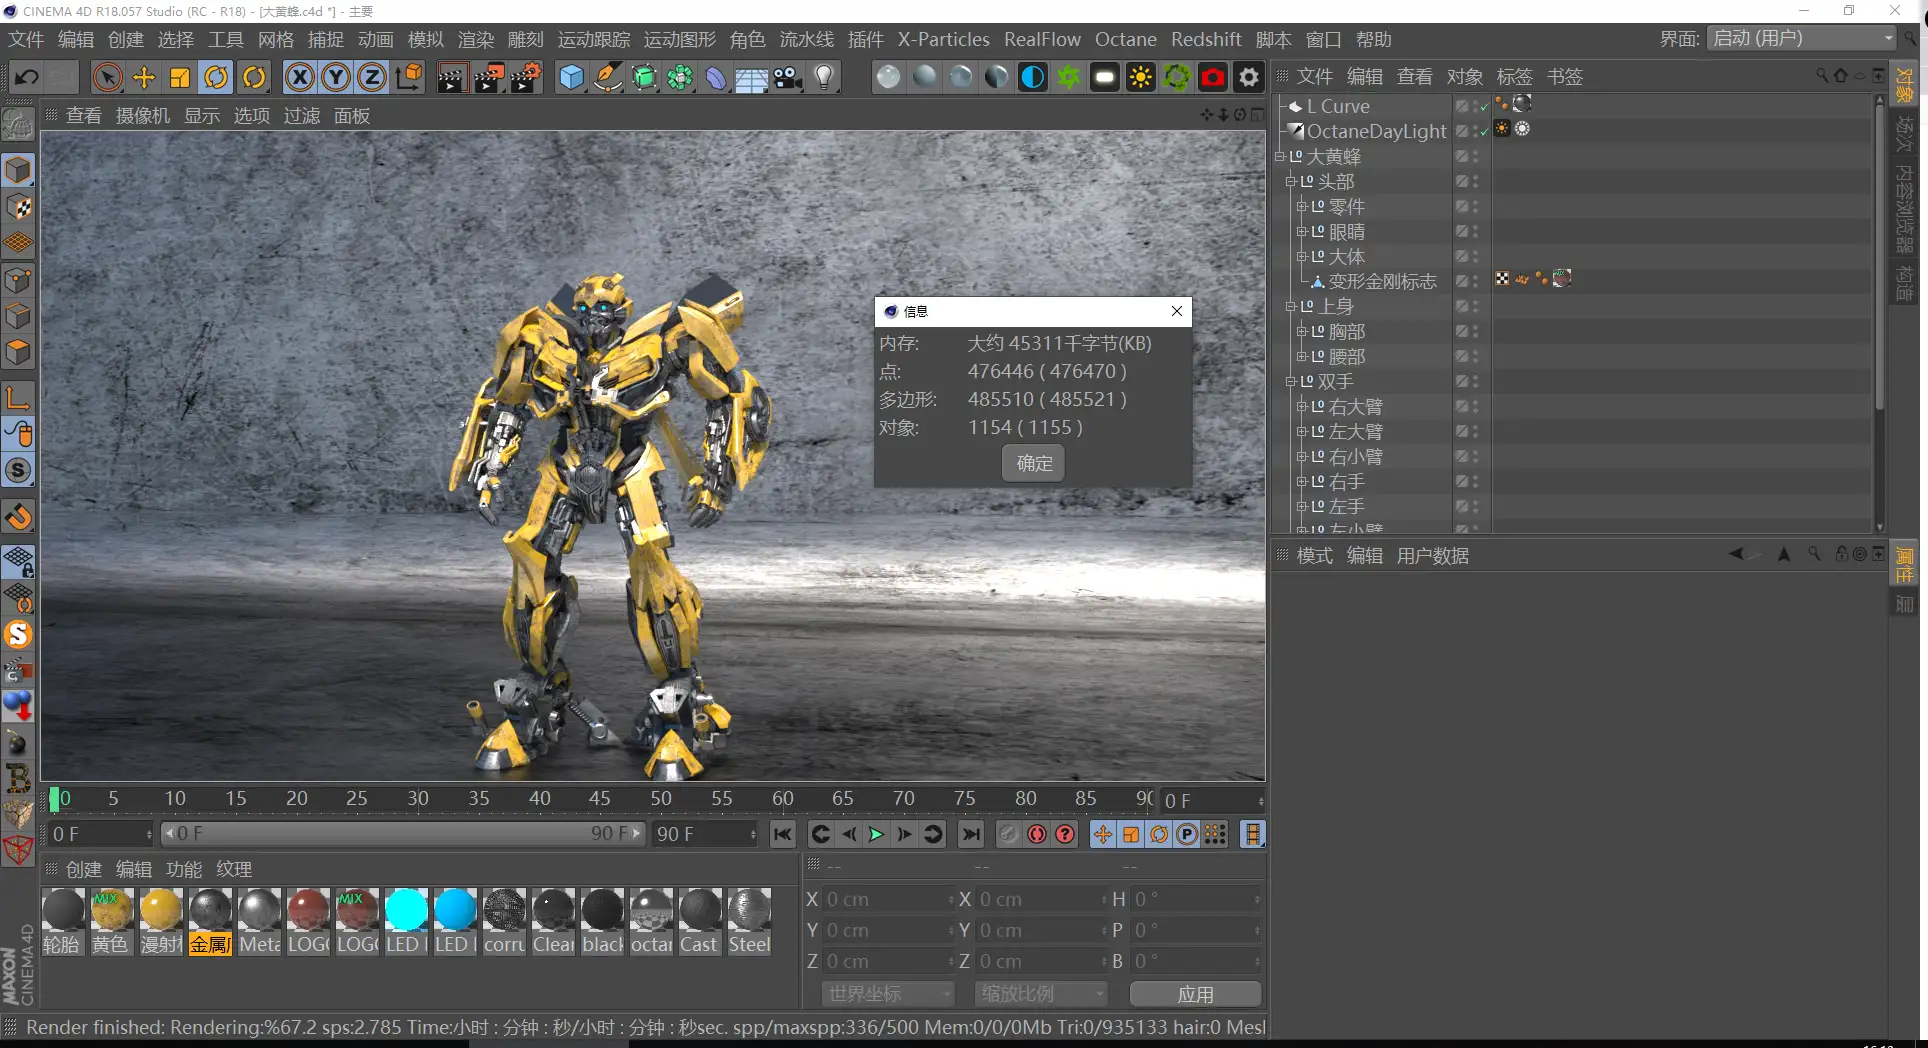This screenshot has width=1928, height=1048.
Task: Collapse the 双手 group
Action: (1291, 381)
